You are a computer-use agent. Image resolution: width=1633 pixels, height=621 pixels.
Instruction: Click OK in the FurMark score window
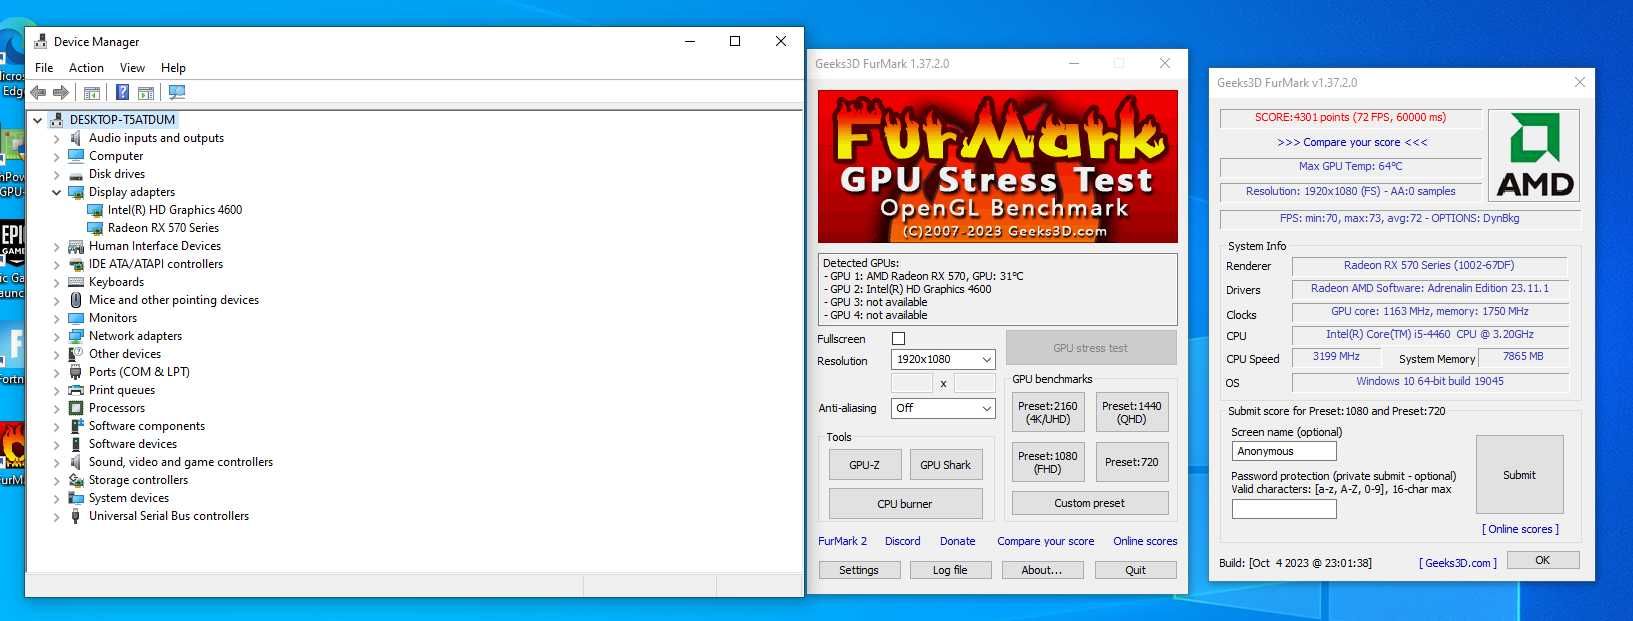(x=1543, y=560)
